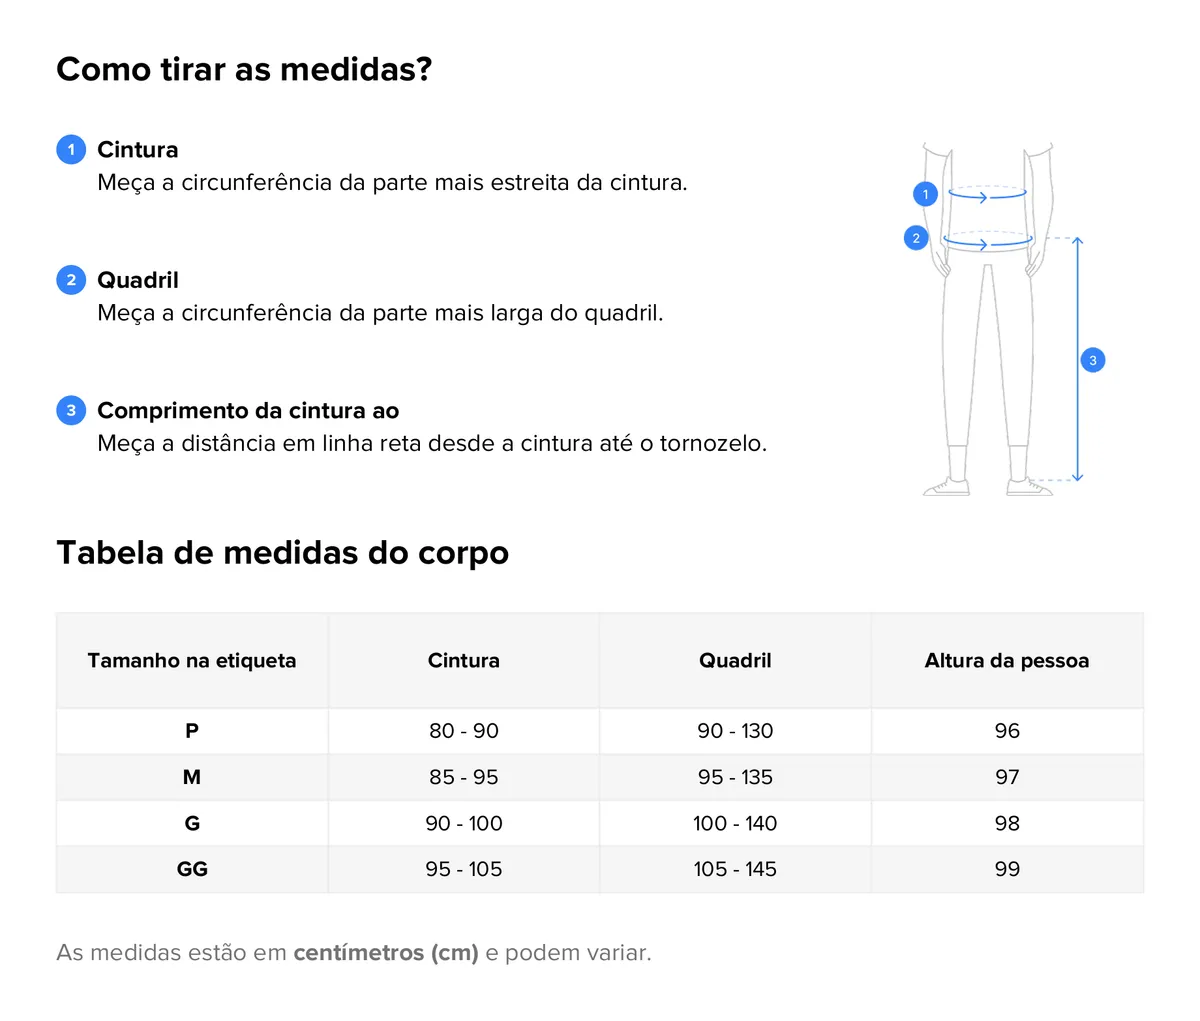Image resolution: width=1200 pixels, height=1021 pixels.
Task: Click the Quadril heading in the instructions
Action: (138, 280)
